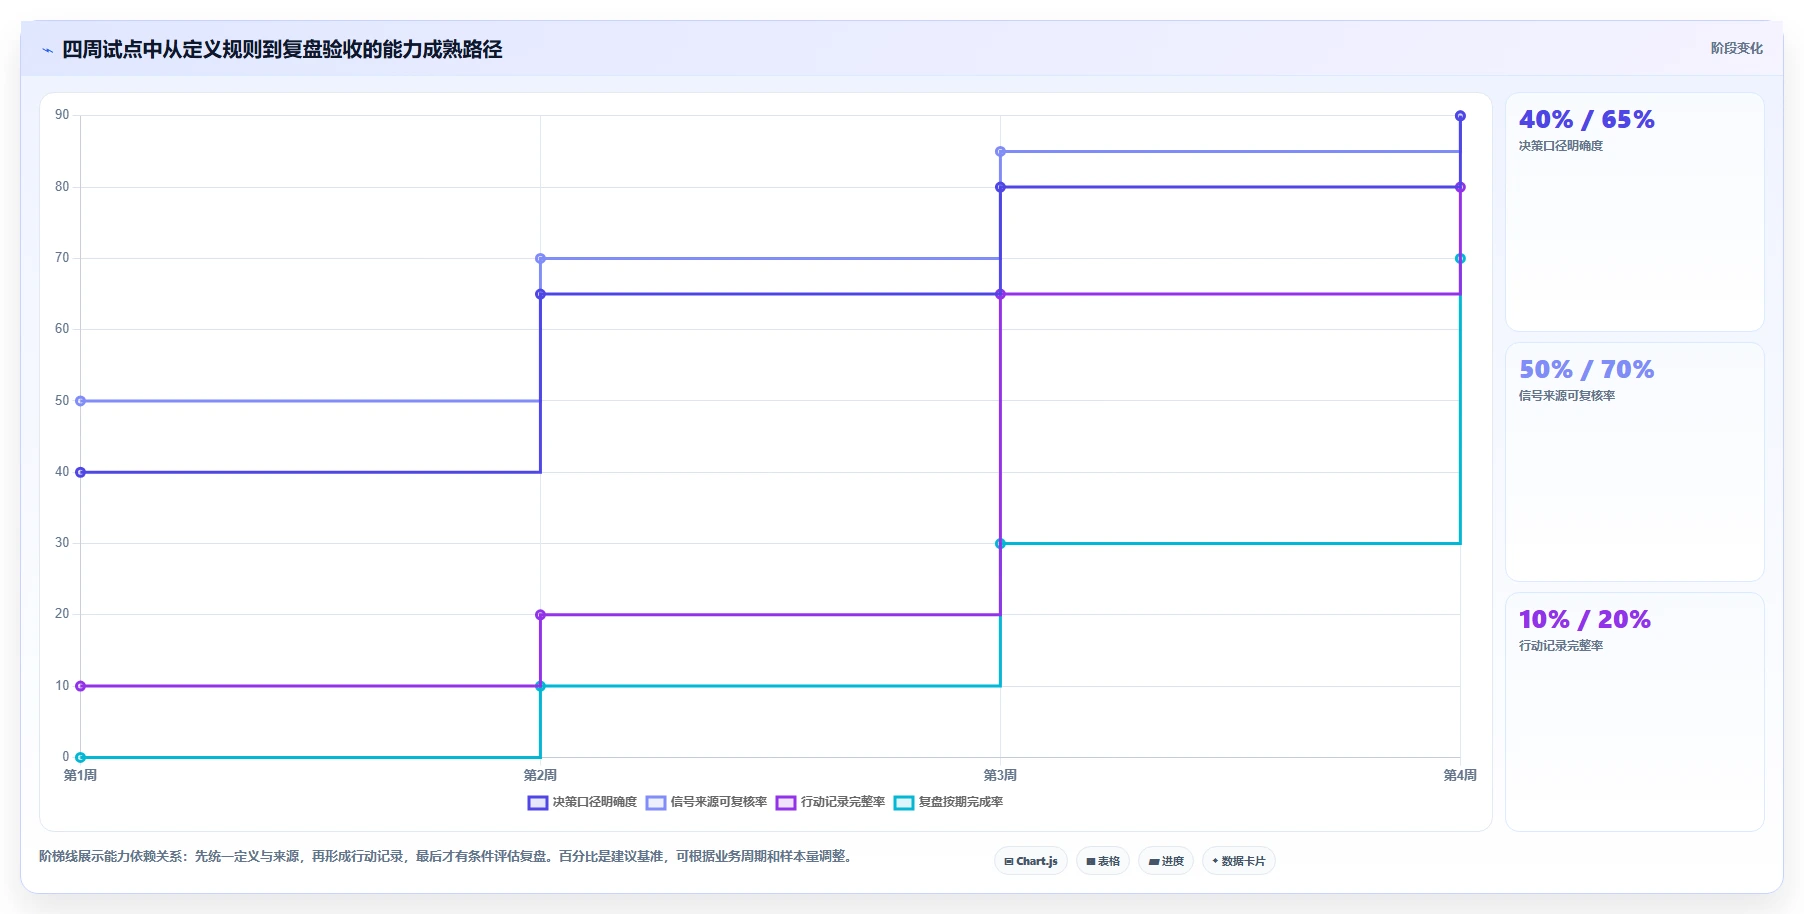The width and height of the screenshot is (1804, 914).
Task: Click the y-axis label 50
Action: (x=62, y=401)
